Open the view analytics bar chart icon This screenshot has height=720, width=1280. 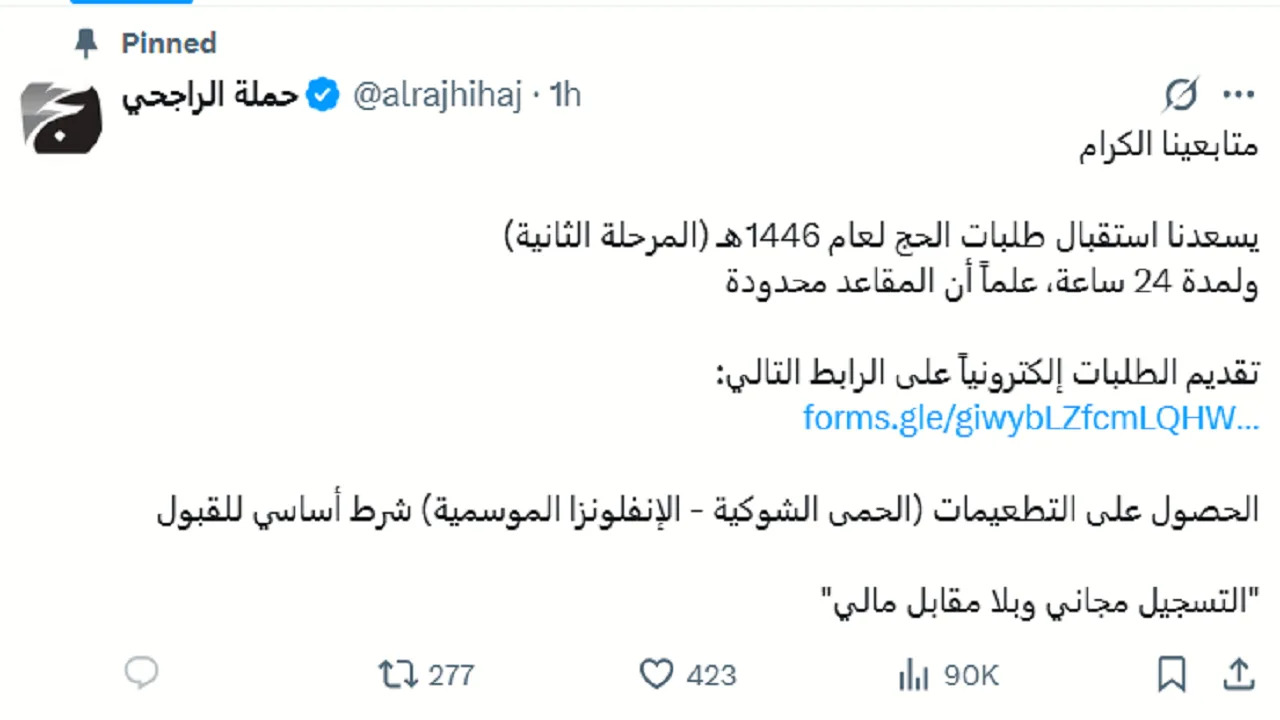912,676
